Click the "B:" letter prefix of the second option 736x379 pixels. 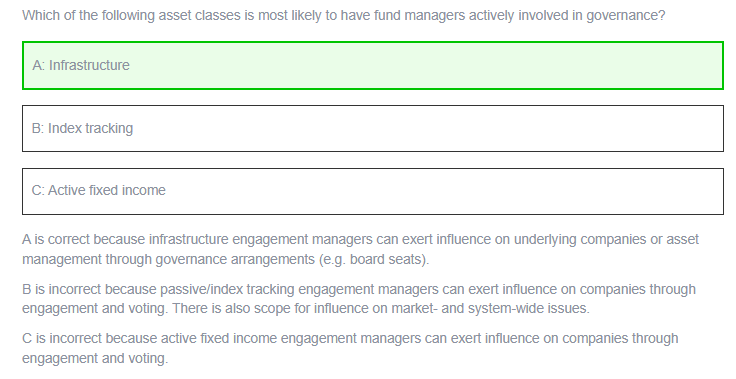coord(38,128)
